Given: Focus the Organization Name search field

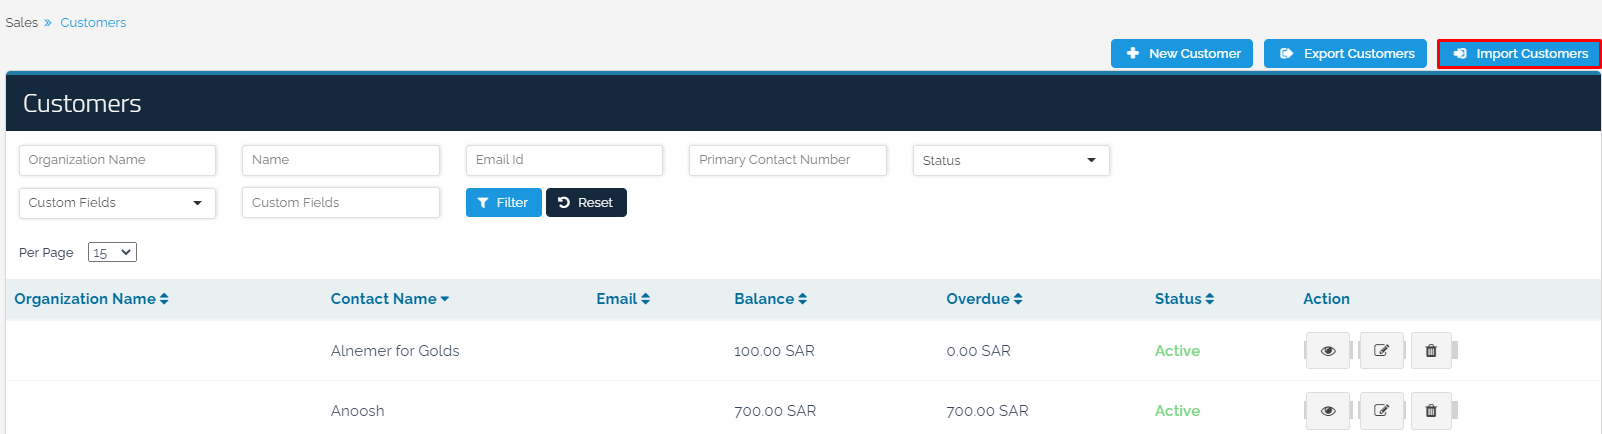Looking at the screenshot, I should tap(117, 160).
